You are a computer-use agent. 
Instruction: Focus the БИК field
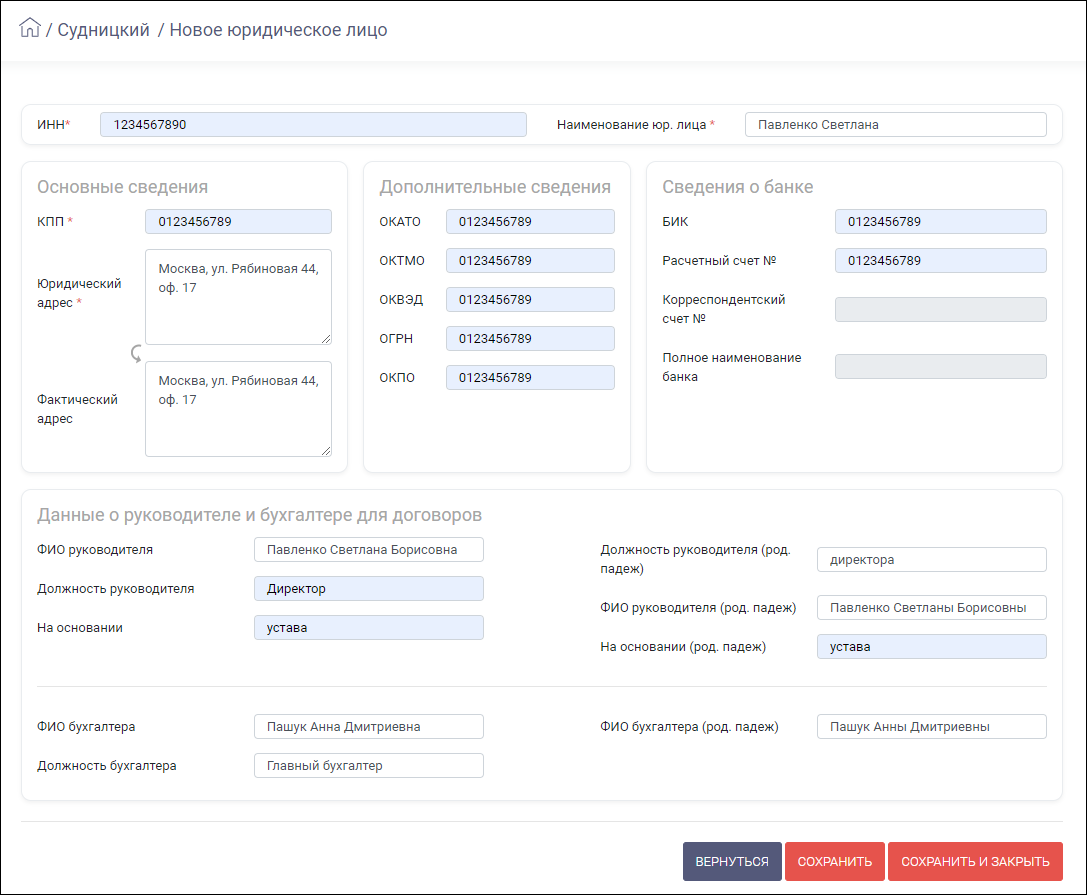[941, 222]
